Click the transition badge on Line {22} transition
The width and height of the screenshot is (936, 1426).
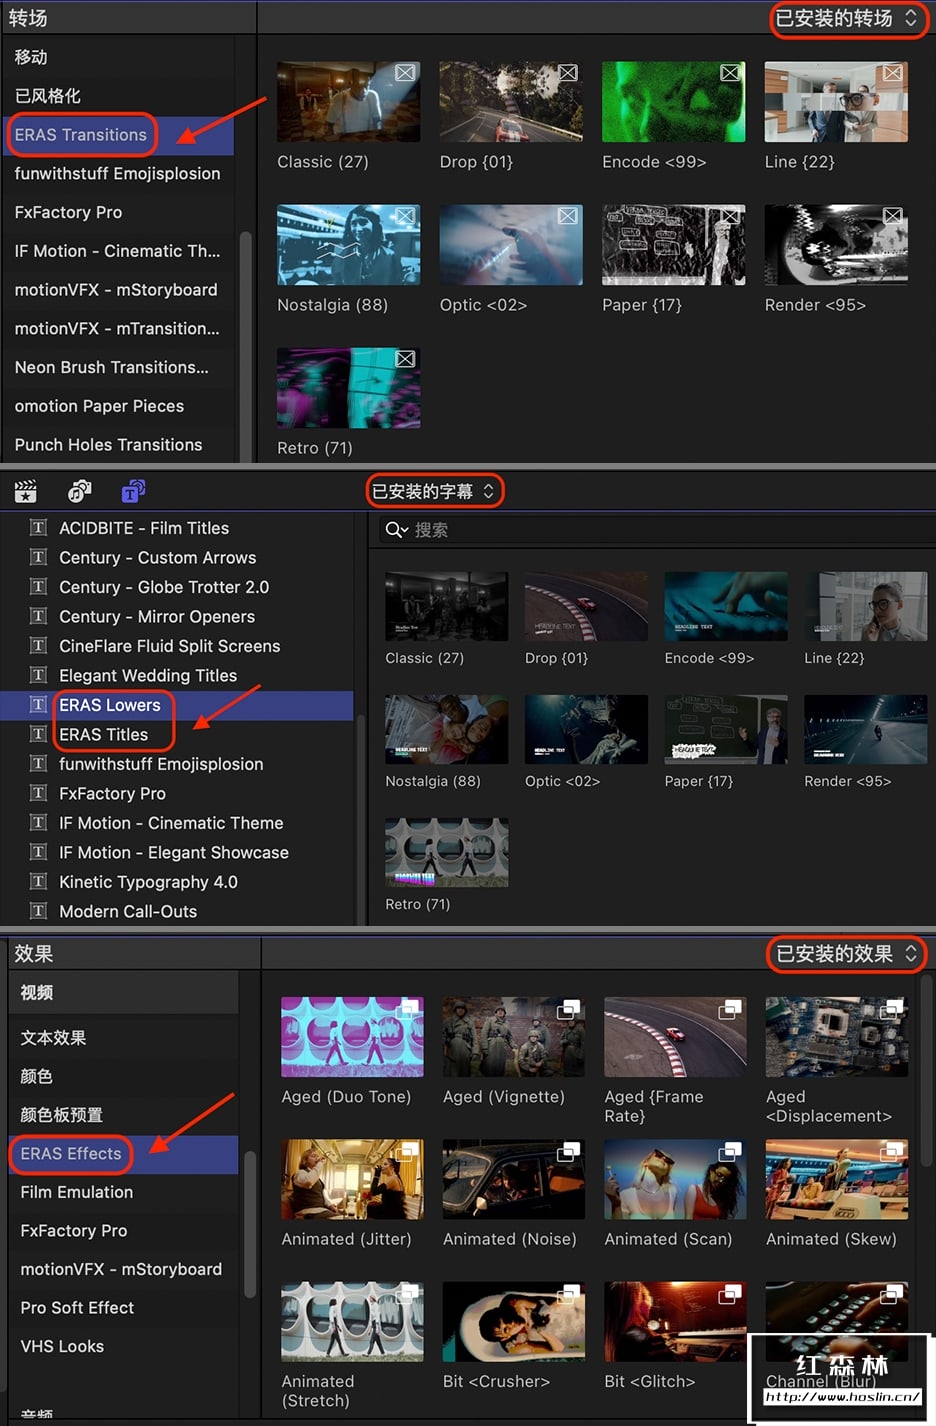(x=893, y=73)
